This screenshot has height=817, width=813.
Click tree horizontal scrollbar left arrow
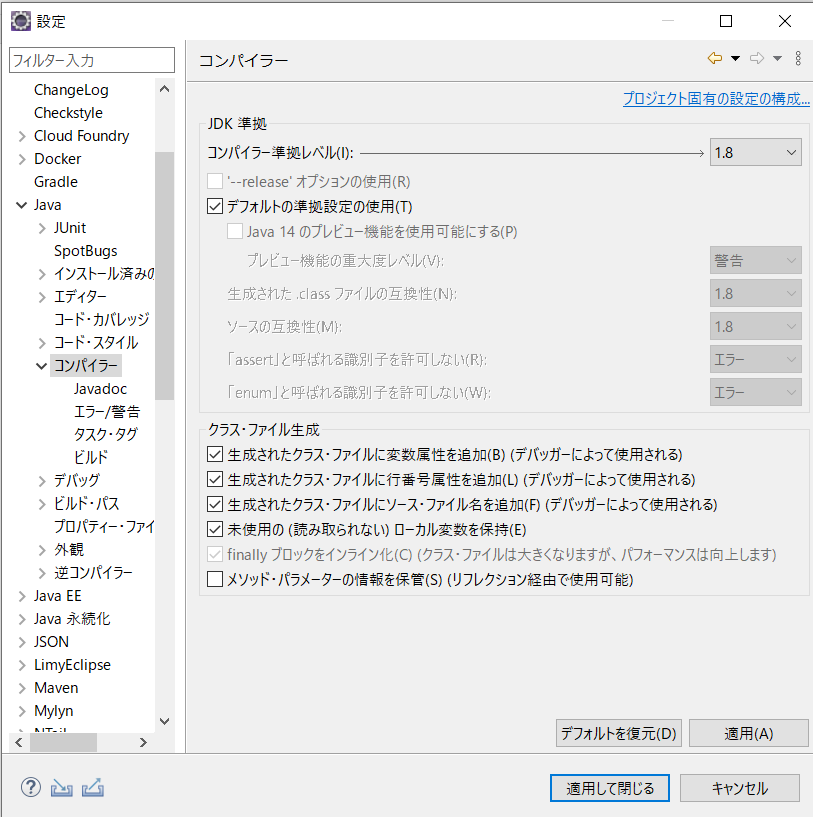19,742
